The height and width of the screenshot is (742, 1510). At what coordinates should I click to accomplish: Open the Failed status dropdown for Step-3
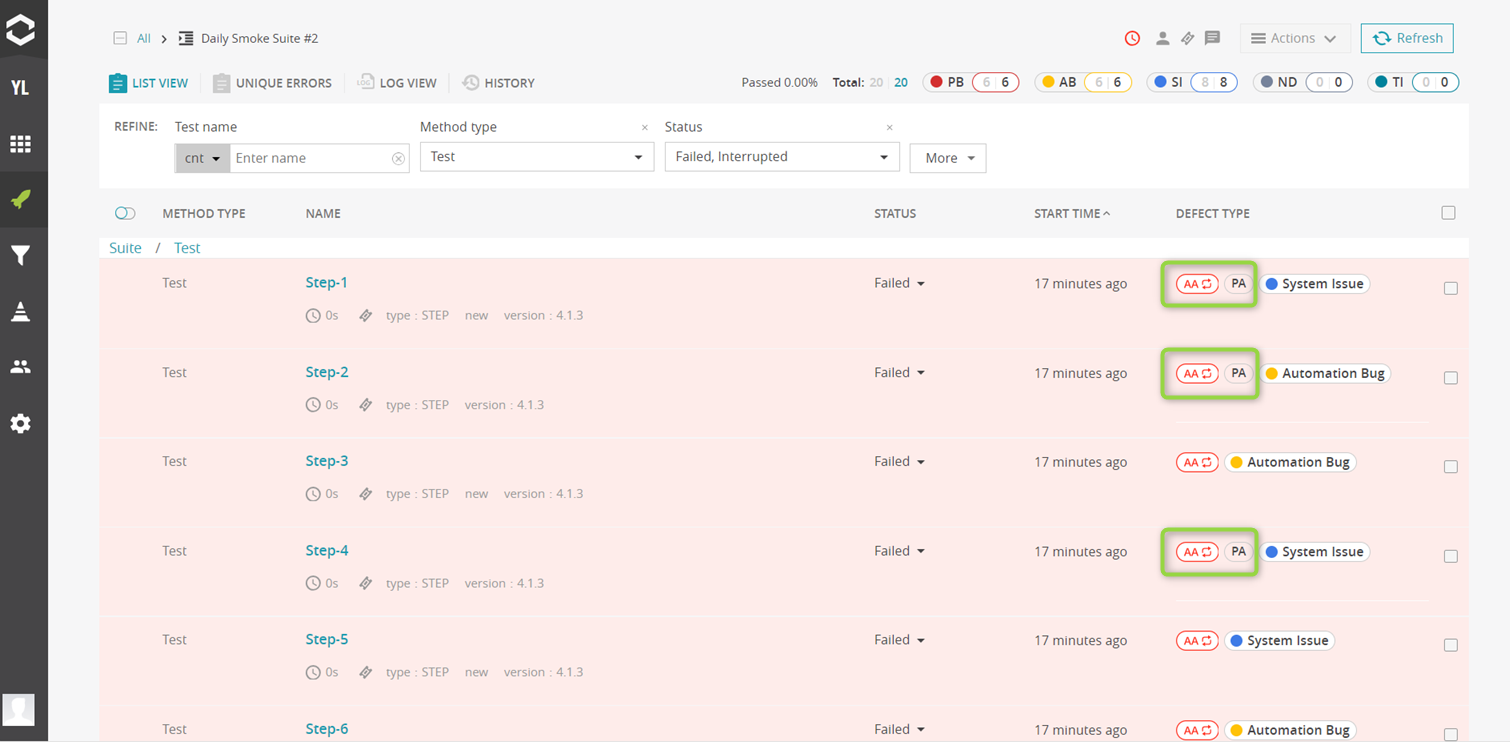click(899, 461)
